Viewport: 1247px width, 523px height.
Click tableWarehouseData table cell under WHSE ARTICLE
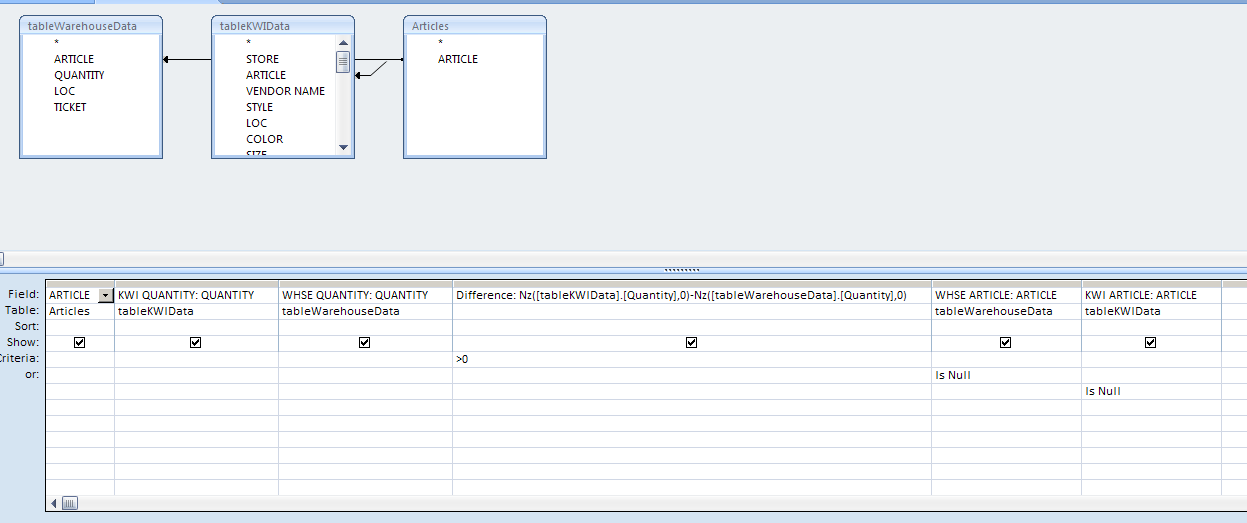pyautogui.click(x=1006, y=311)
